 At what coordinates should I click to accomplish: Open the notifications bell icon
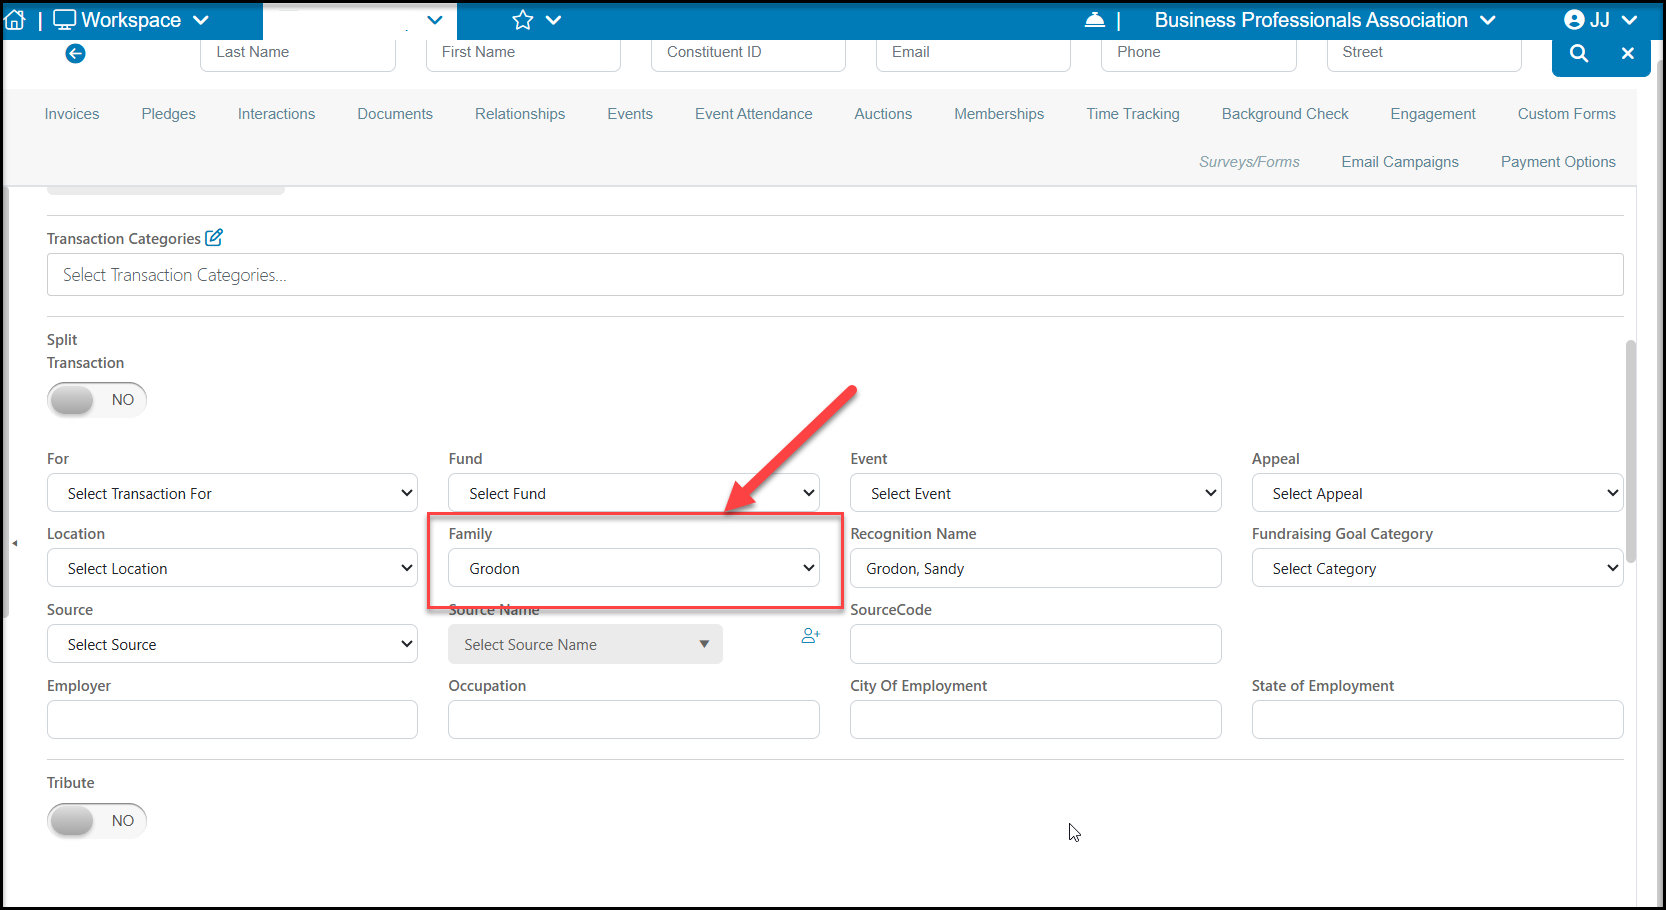tap(1095, 20)
